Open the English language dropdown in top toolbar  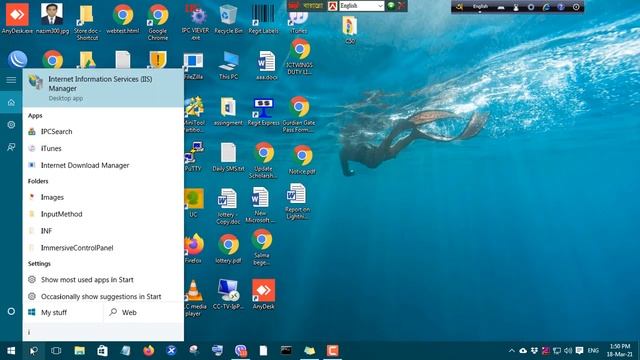[x=362, y=6]
